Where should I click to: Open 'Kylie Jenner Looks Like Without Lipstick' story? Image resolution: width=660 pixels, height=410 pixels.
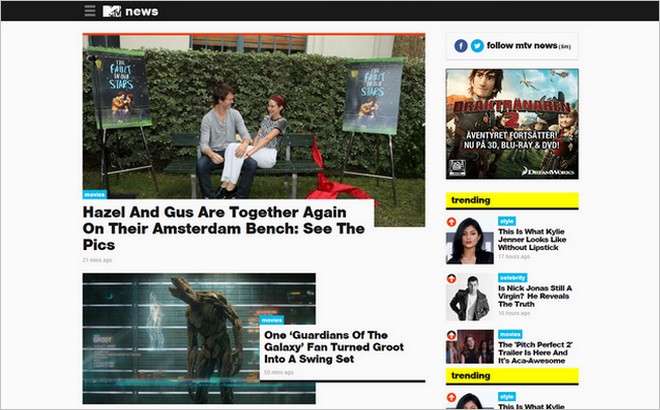532,240
